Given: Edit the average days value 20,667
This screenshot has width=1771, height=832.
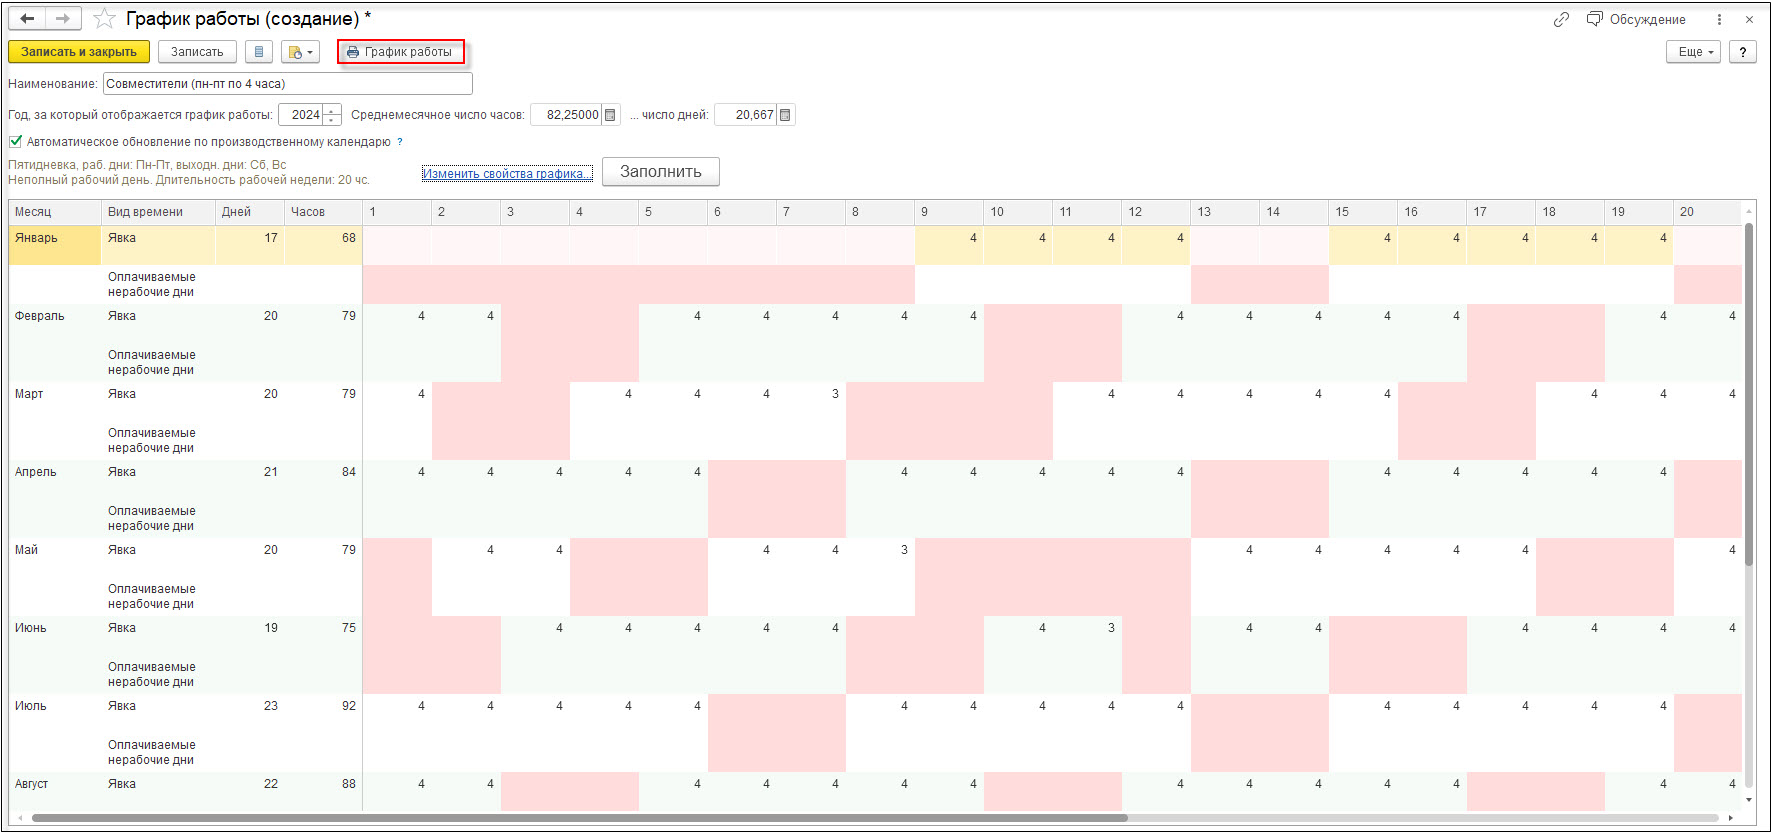Looking at the screenshot, I should point(746,115).
